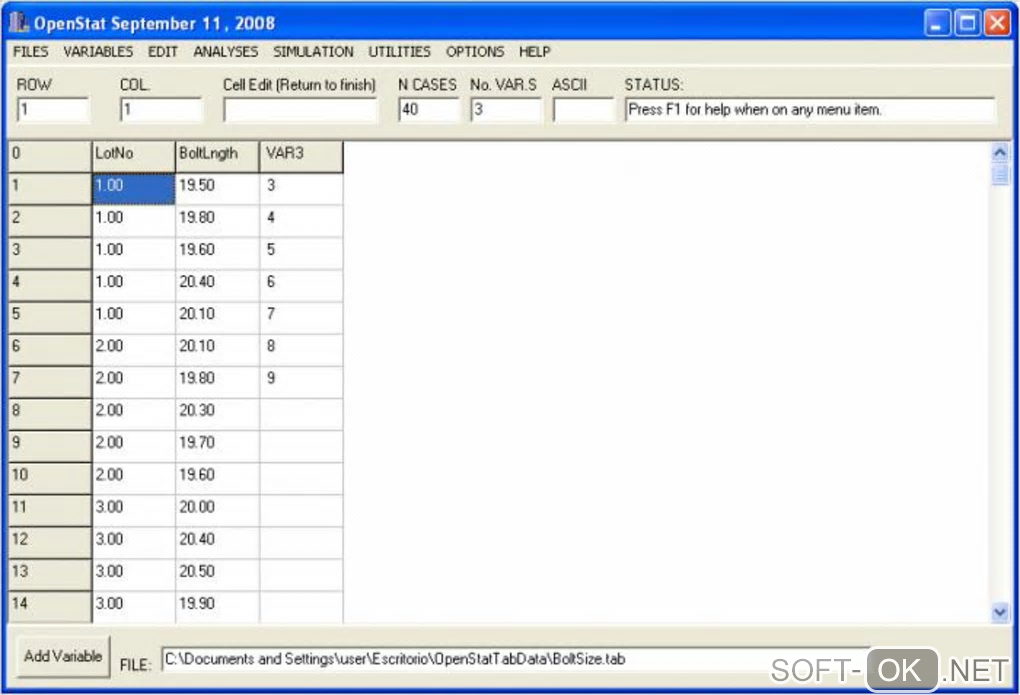Click VAR3 cell with value 4
Viewport: 1020px width, 695px height.
pyautogui.click(x=301, y=221)
